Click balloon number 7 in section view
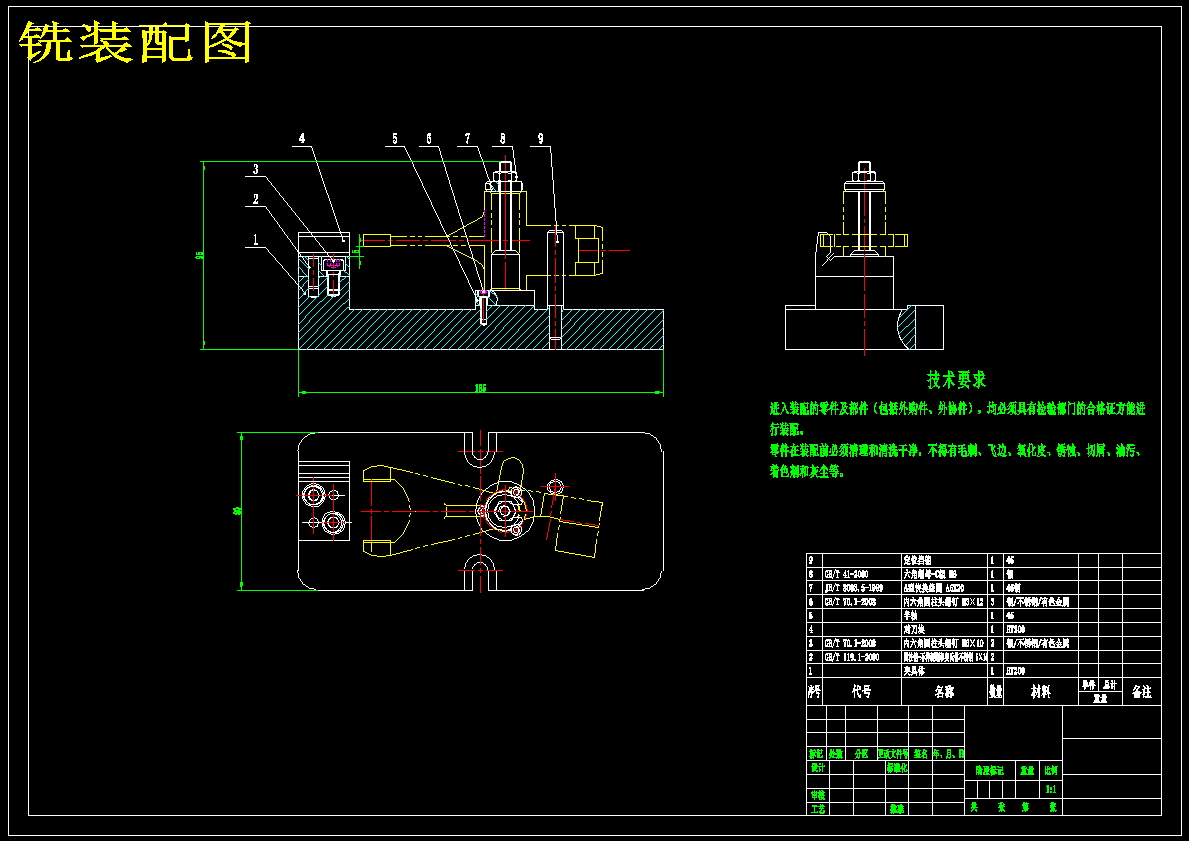 [467, 138]
